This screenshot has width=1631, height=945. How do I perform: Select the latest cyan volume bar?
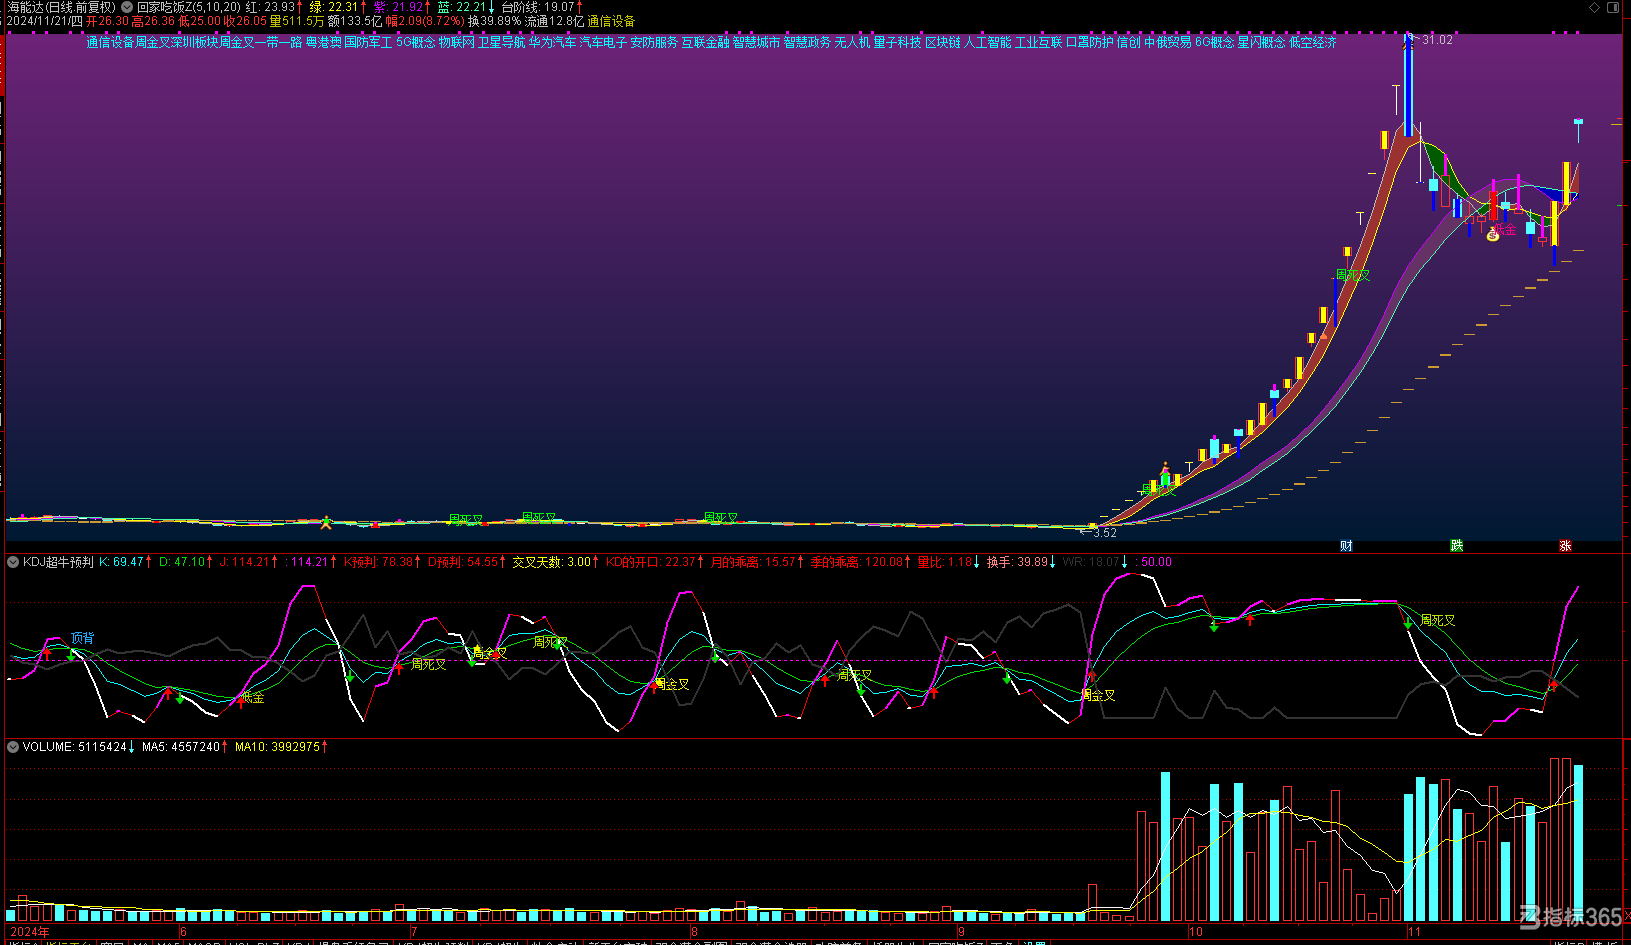tap(1578, 843)
